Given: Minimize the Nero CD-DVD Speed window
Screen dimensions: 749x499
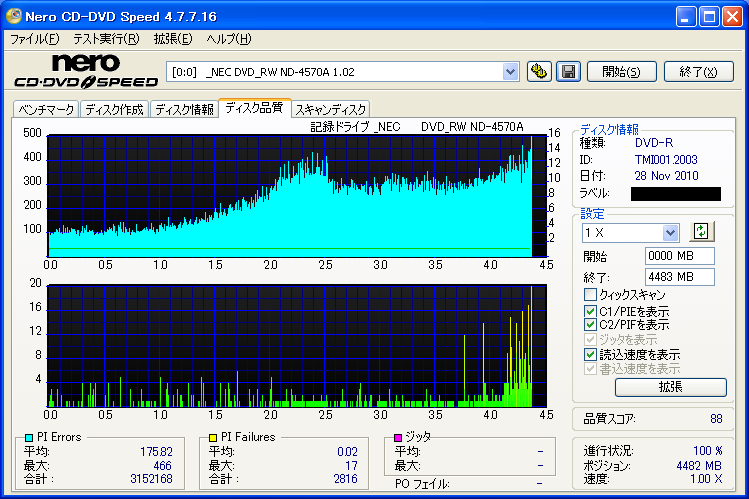Looking at the screenshot, I should pyautogui.click(x=686, y=17).
